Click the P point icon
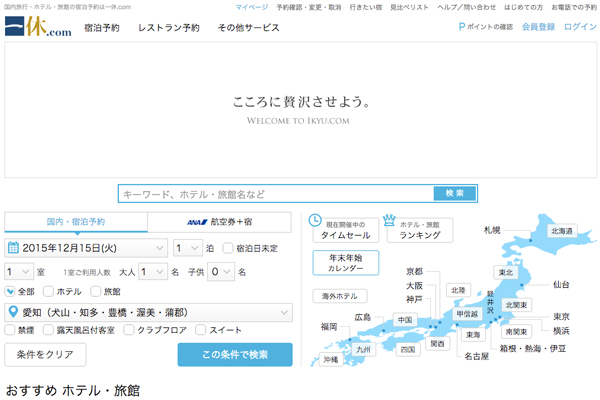 click(462, 27)
